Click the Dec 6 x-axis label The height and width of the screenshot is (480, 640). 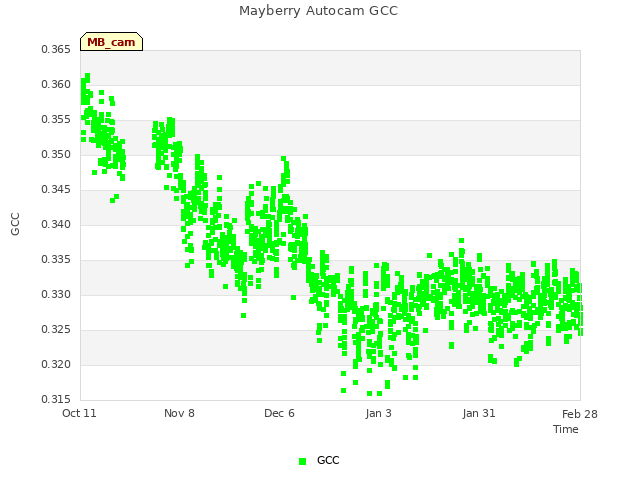279,413
